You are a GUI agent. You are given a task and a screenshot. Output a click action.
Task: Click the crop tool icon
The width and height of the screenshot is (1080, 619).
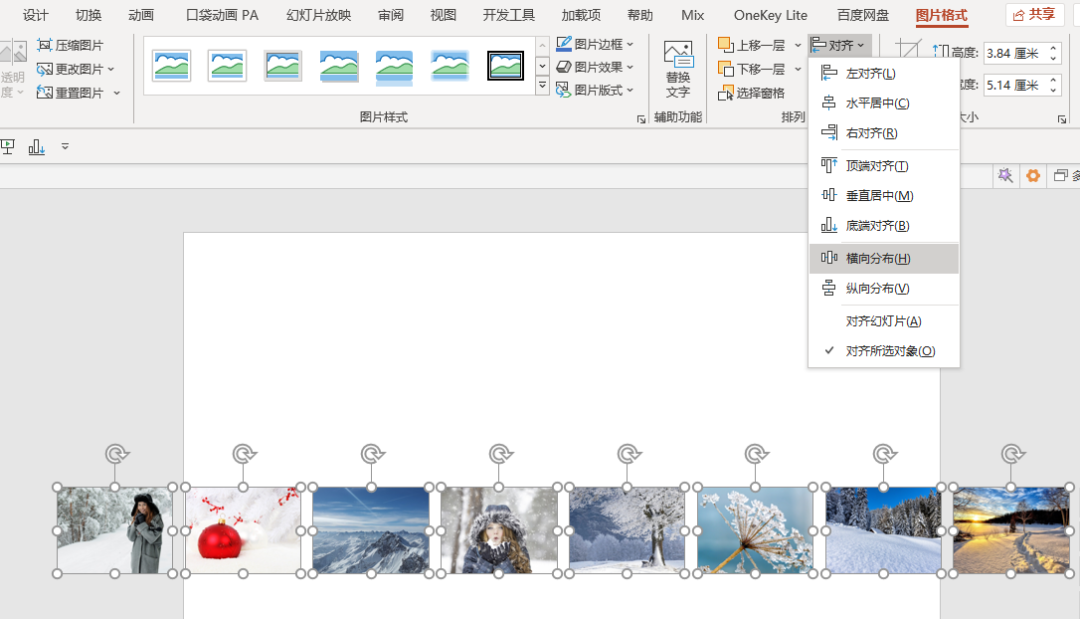(x=908, y=50)
